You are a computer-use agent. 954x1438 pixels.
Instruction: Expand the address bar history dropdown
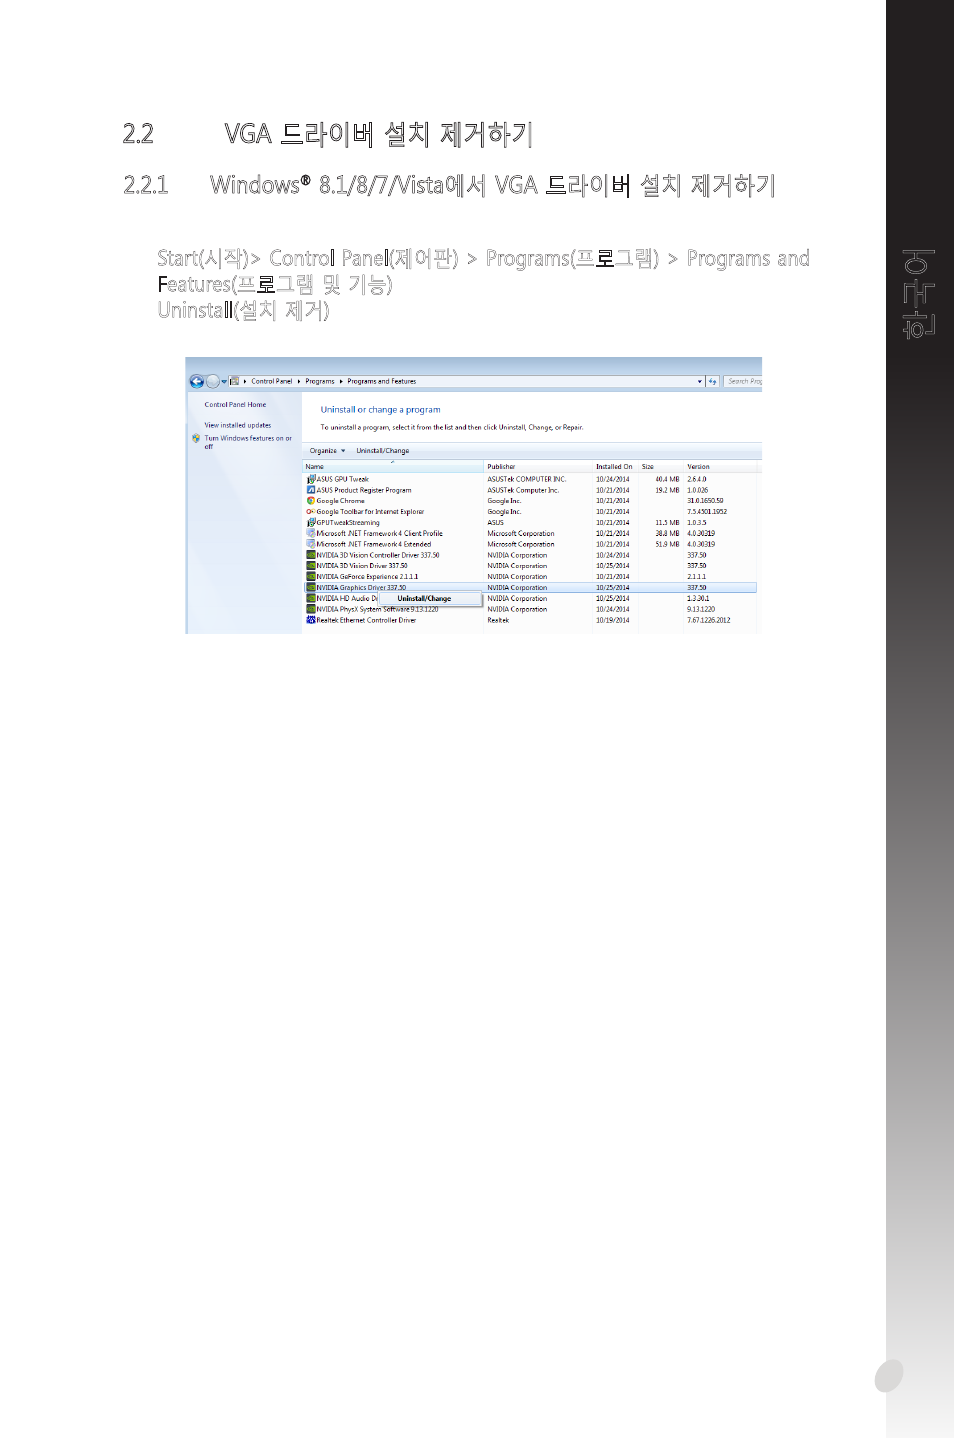point(699,381)
